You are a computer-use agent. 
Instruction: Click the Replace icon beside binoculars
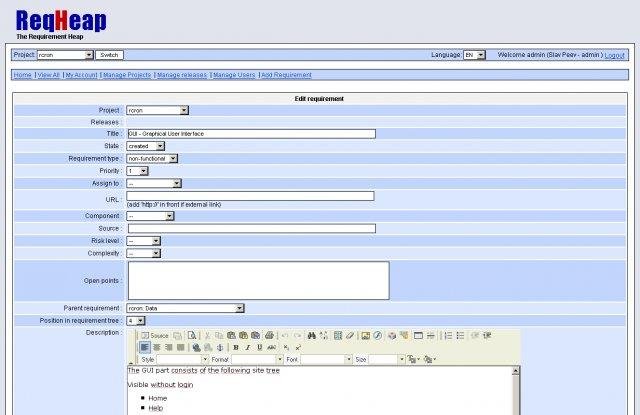[324, 335]
